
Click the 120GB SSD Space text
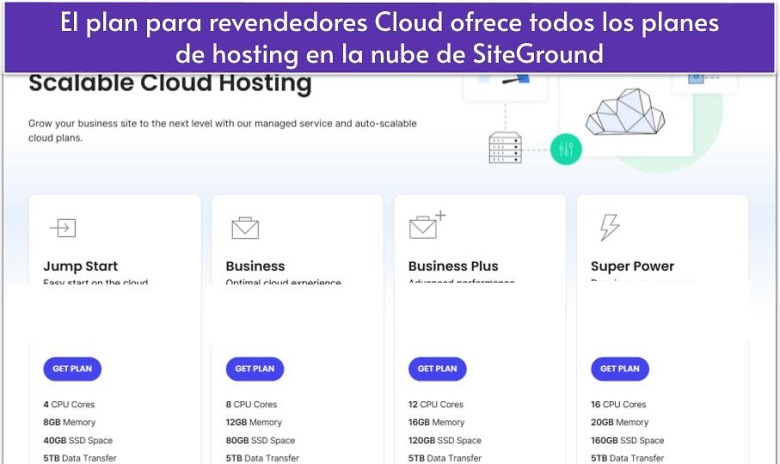pyautogui.click(x=445, y=440)
